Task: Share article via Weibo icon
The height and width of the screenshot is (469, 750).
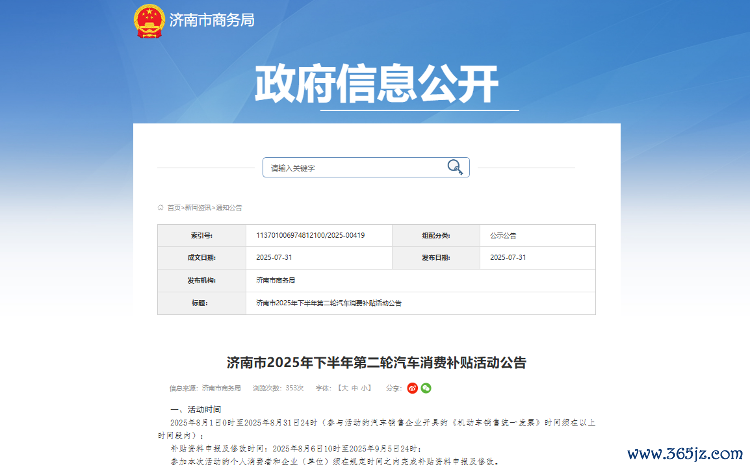Action: (412, 387)
